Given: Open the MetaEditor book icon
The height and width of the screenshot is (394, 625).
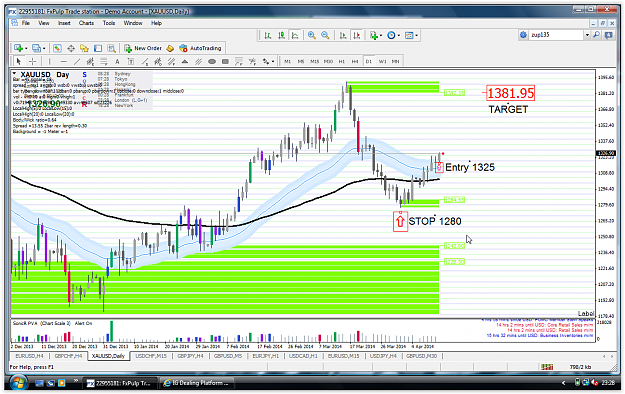Looking at the screenshot, I should (x=170, y=48).
